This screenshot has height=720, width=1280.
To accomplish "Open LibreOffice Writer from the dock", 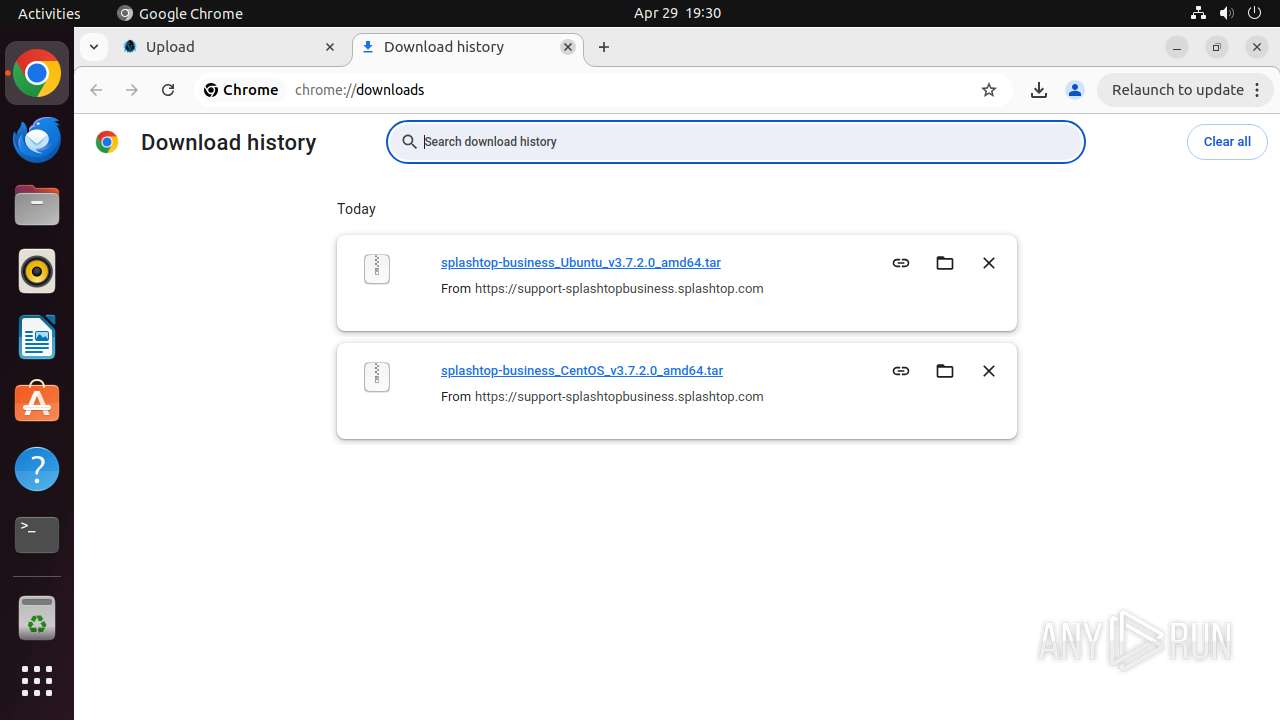I will point(37,337).
